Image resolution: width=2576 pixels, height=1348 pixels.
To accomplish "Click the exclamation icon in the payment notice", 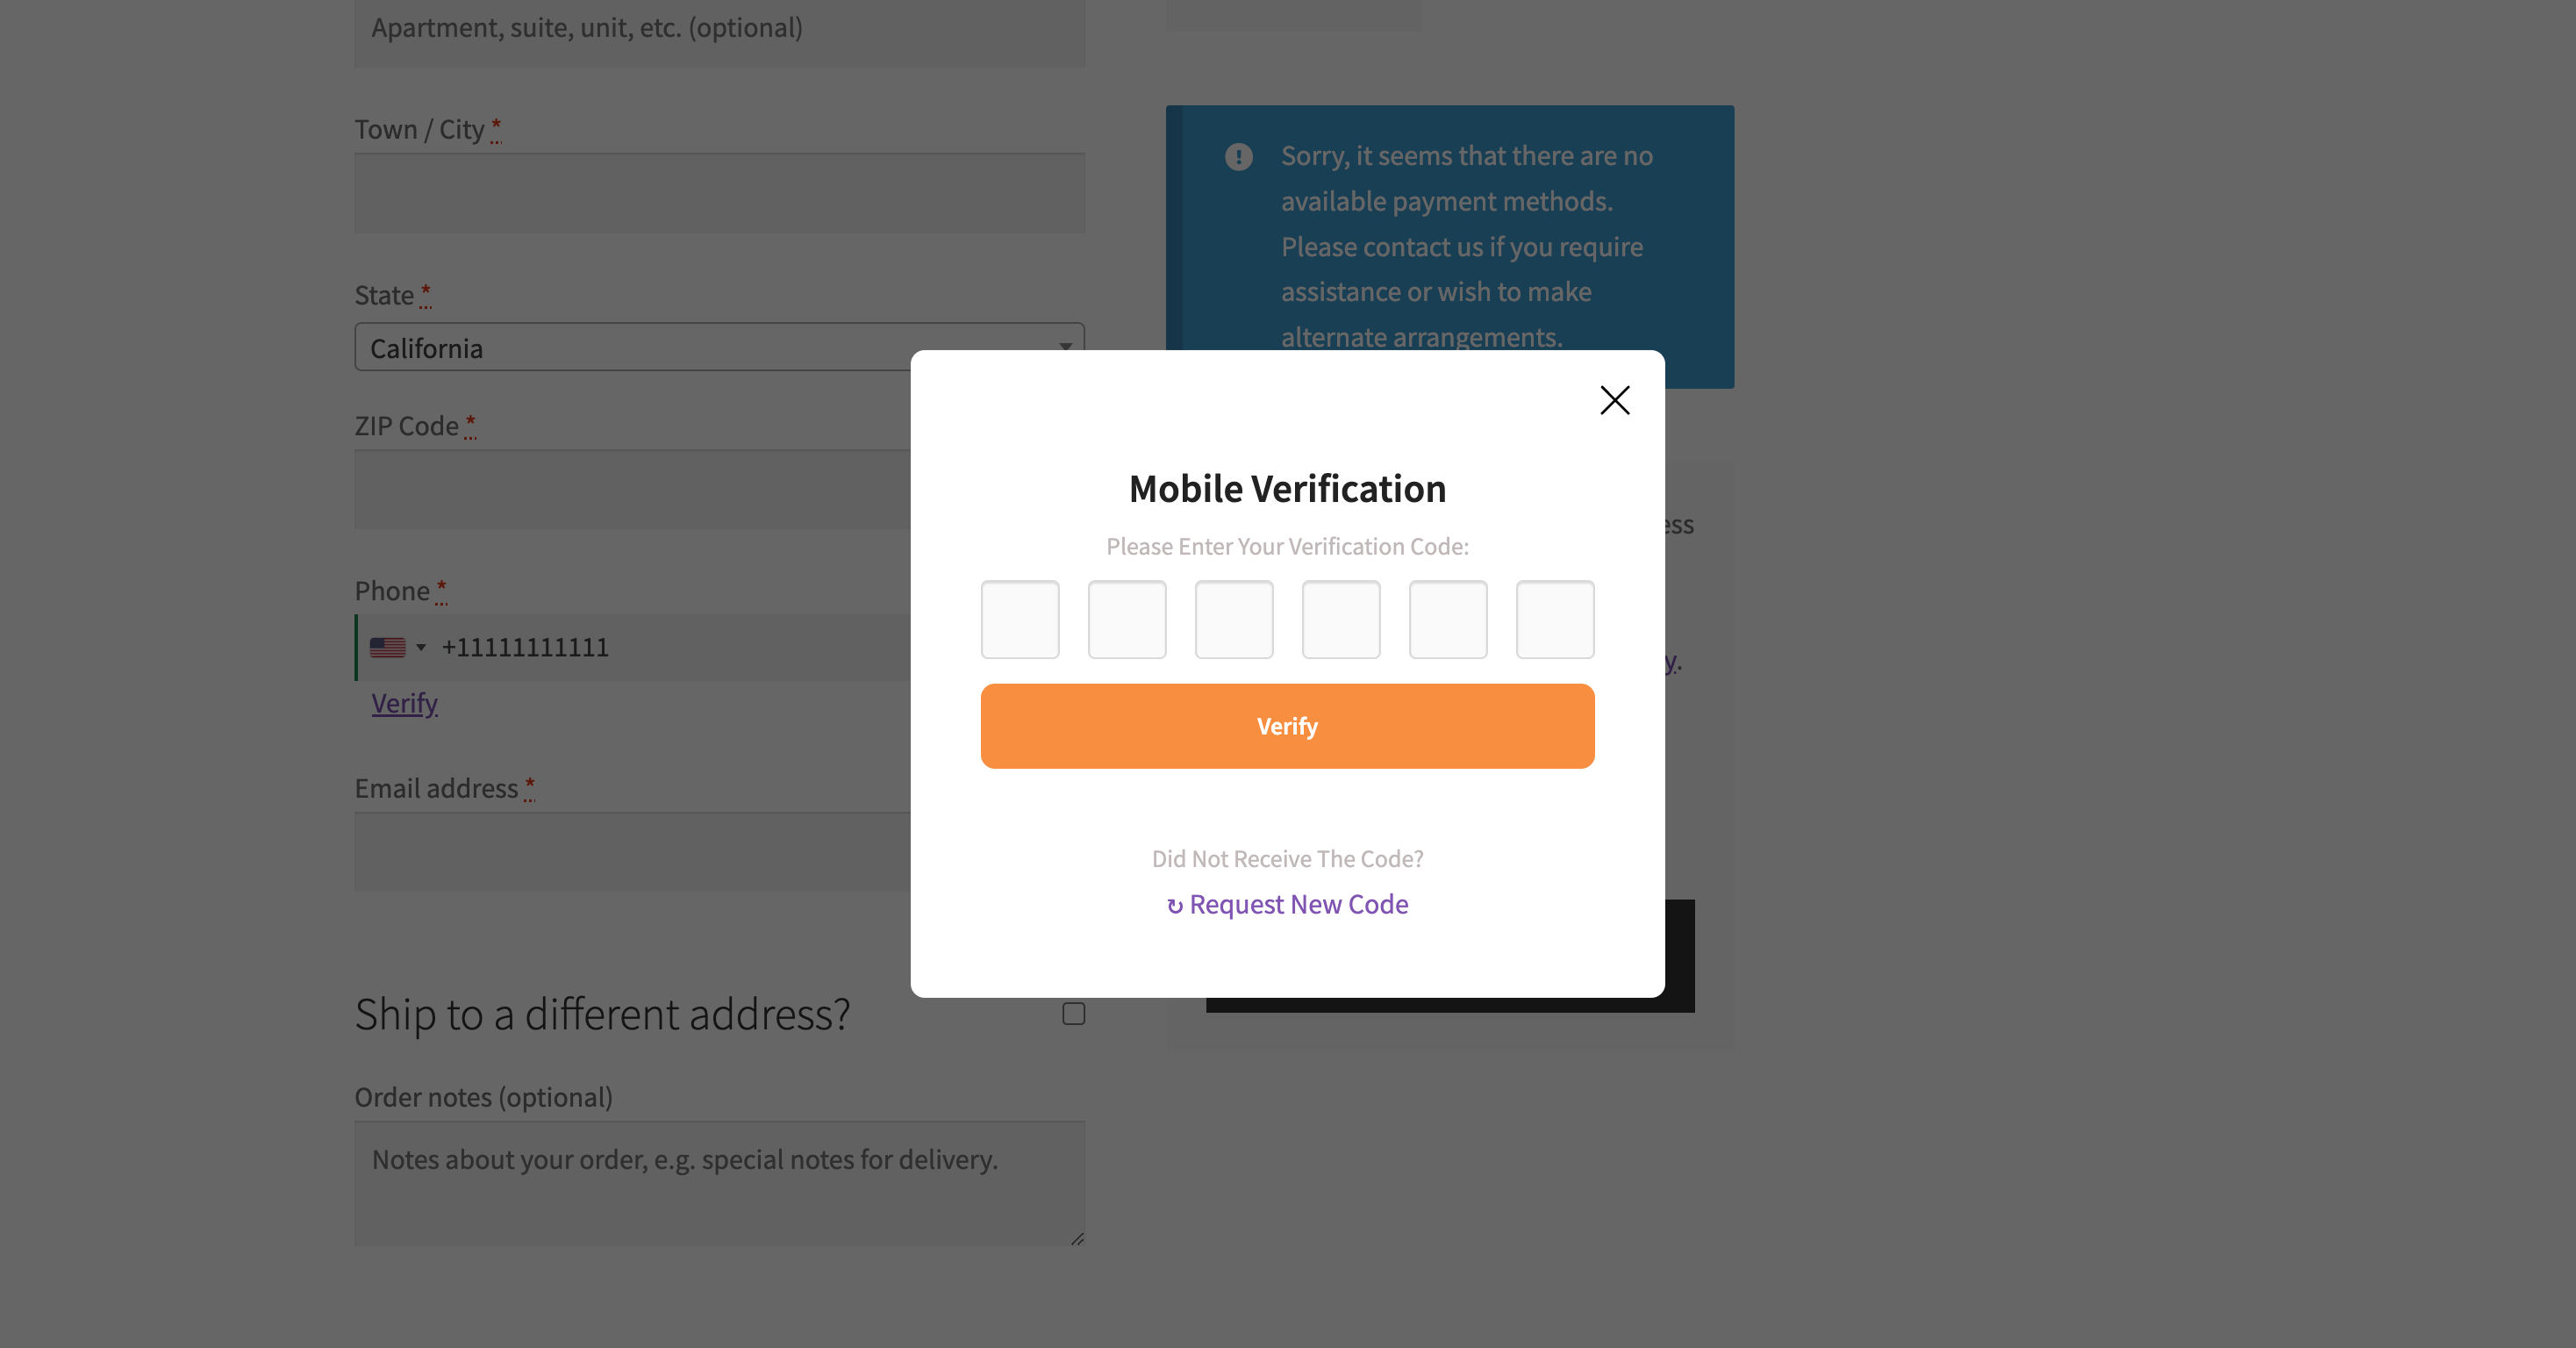I will pyautogui.click(x=1238, y=157).
